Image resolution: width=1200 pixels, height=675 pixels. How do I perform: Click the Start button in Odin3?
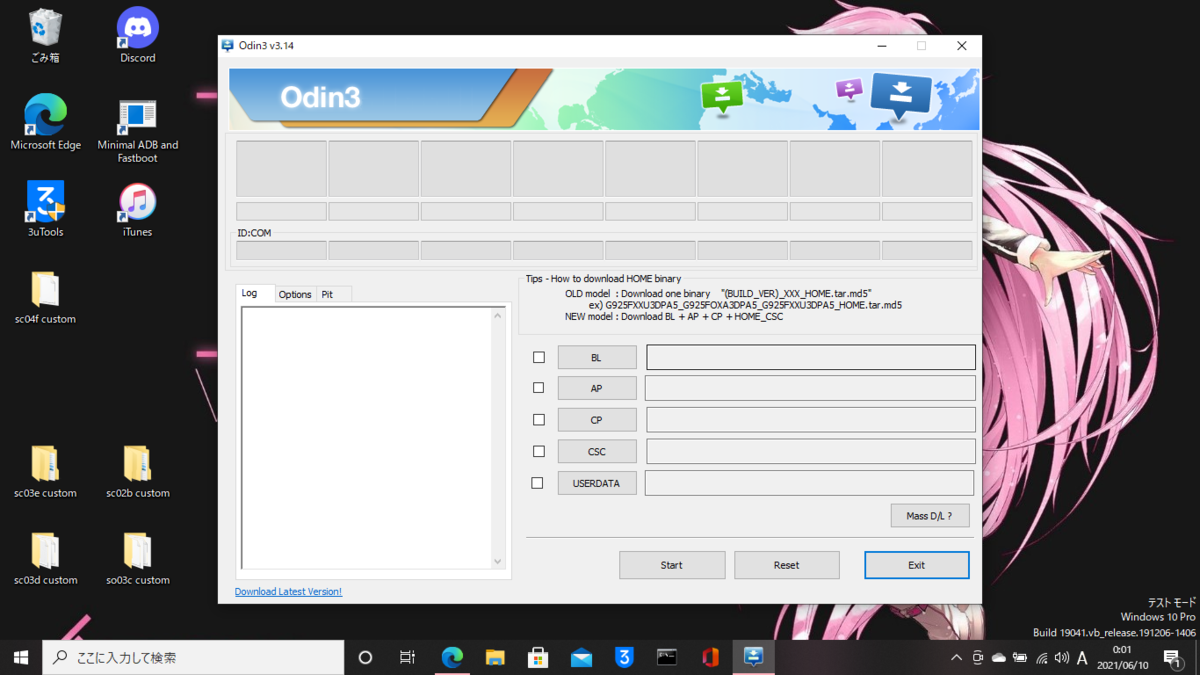(x=672, y=565)
